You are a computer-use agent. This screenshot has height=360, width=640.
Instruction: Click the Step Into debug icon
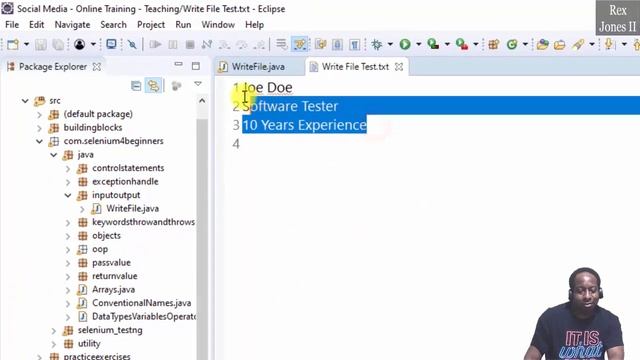coord(224,44)
